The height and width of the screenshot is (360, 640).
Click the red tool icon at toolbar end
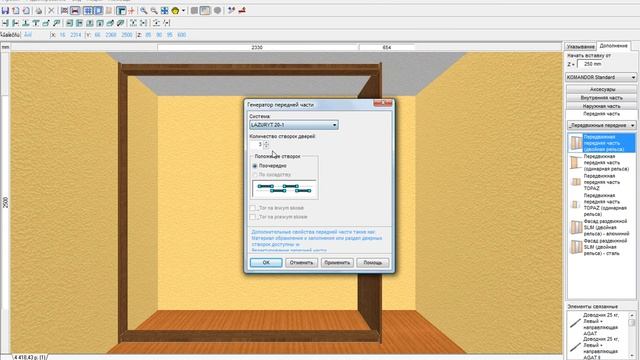click(x=242, y=11)
